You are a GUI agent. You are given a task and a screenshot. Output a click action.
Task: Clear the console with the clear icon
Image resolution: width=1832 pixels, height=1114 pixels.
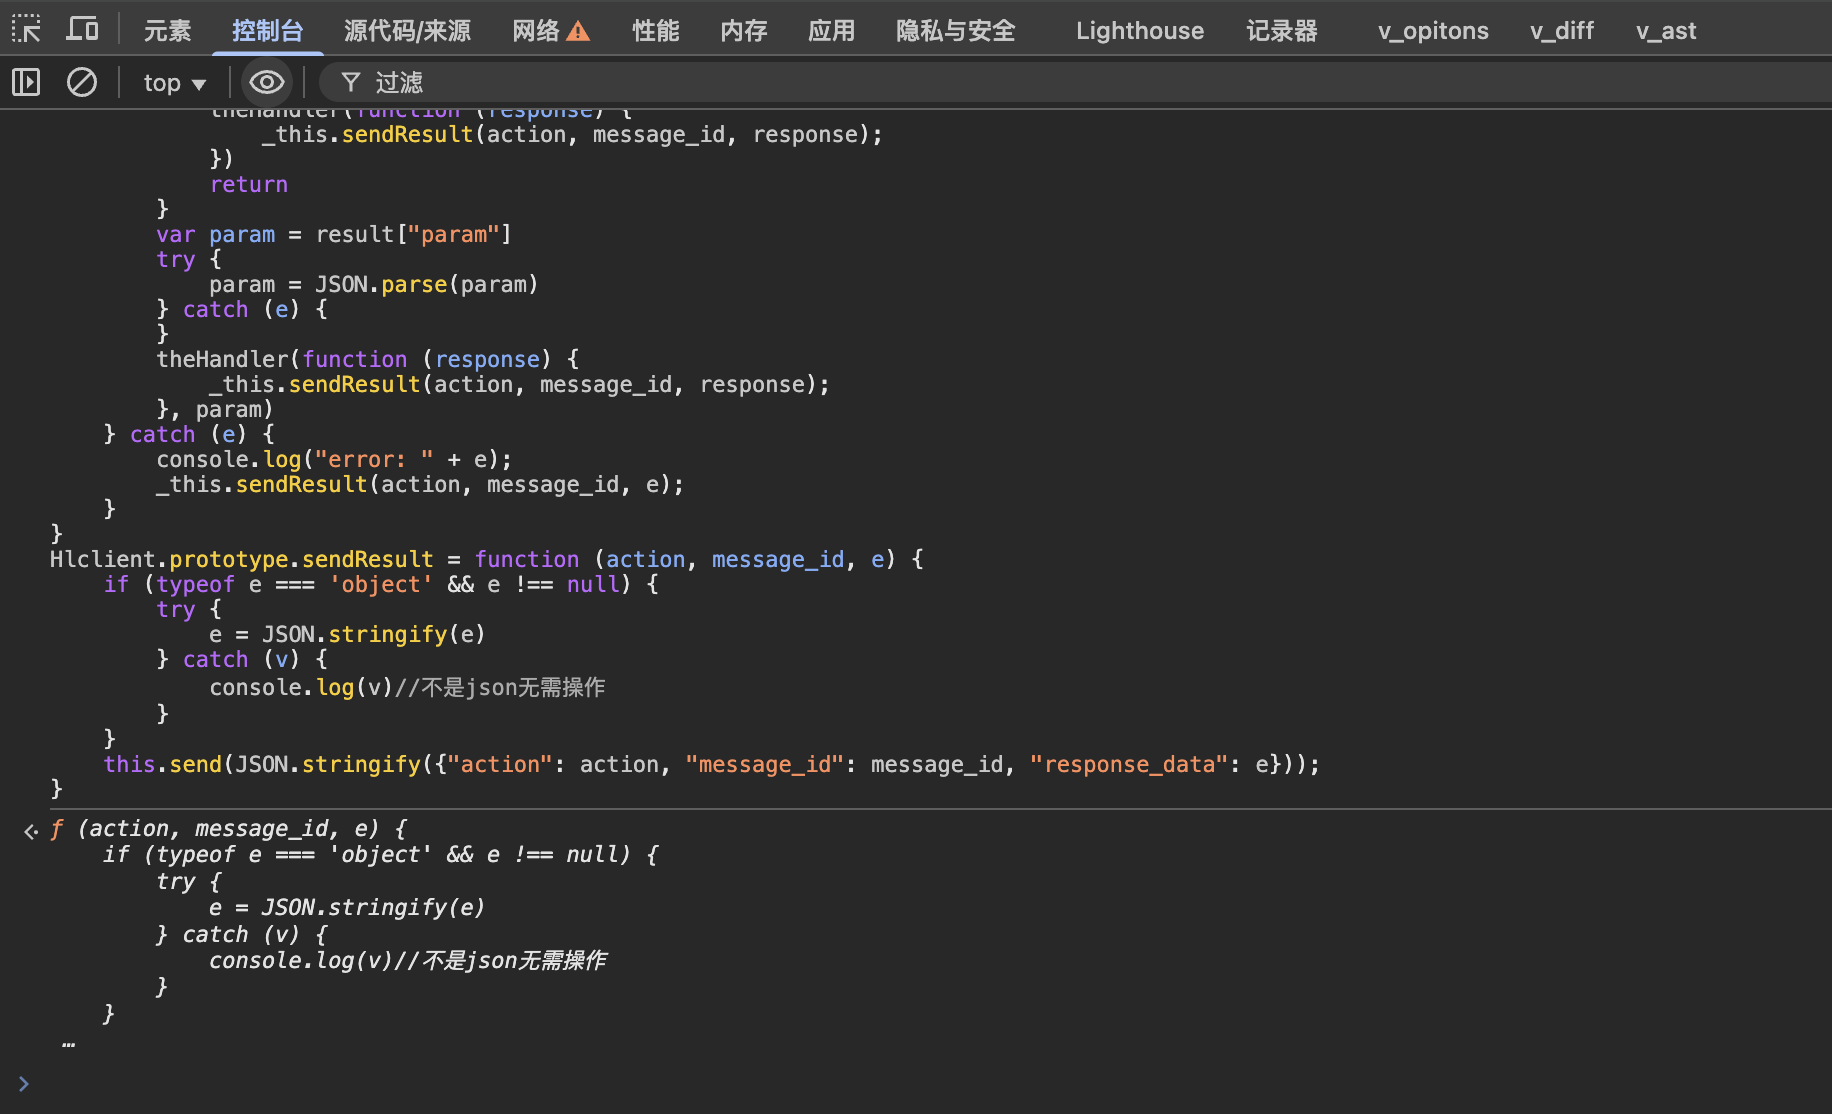coord(82,82)
